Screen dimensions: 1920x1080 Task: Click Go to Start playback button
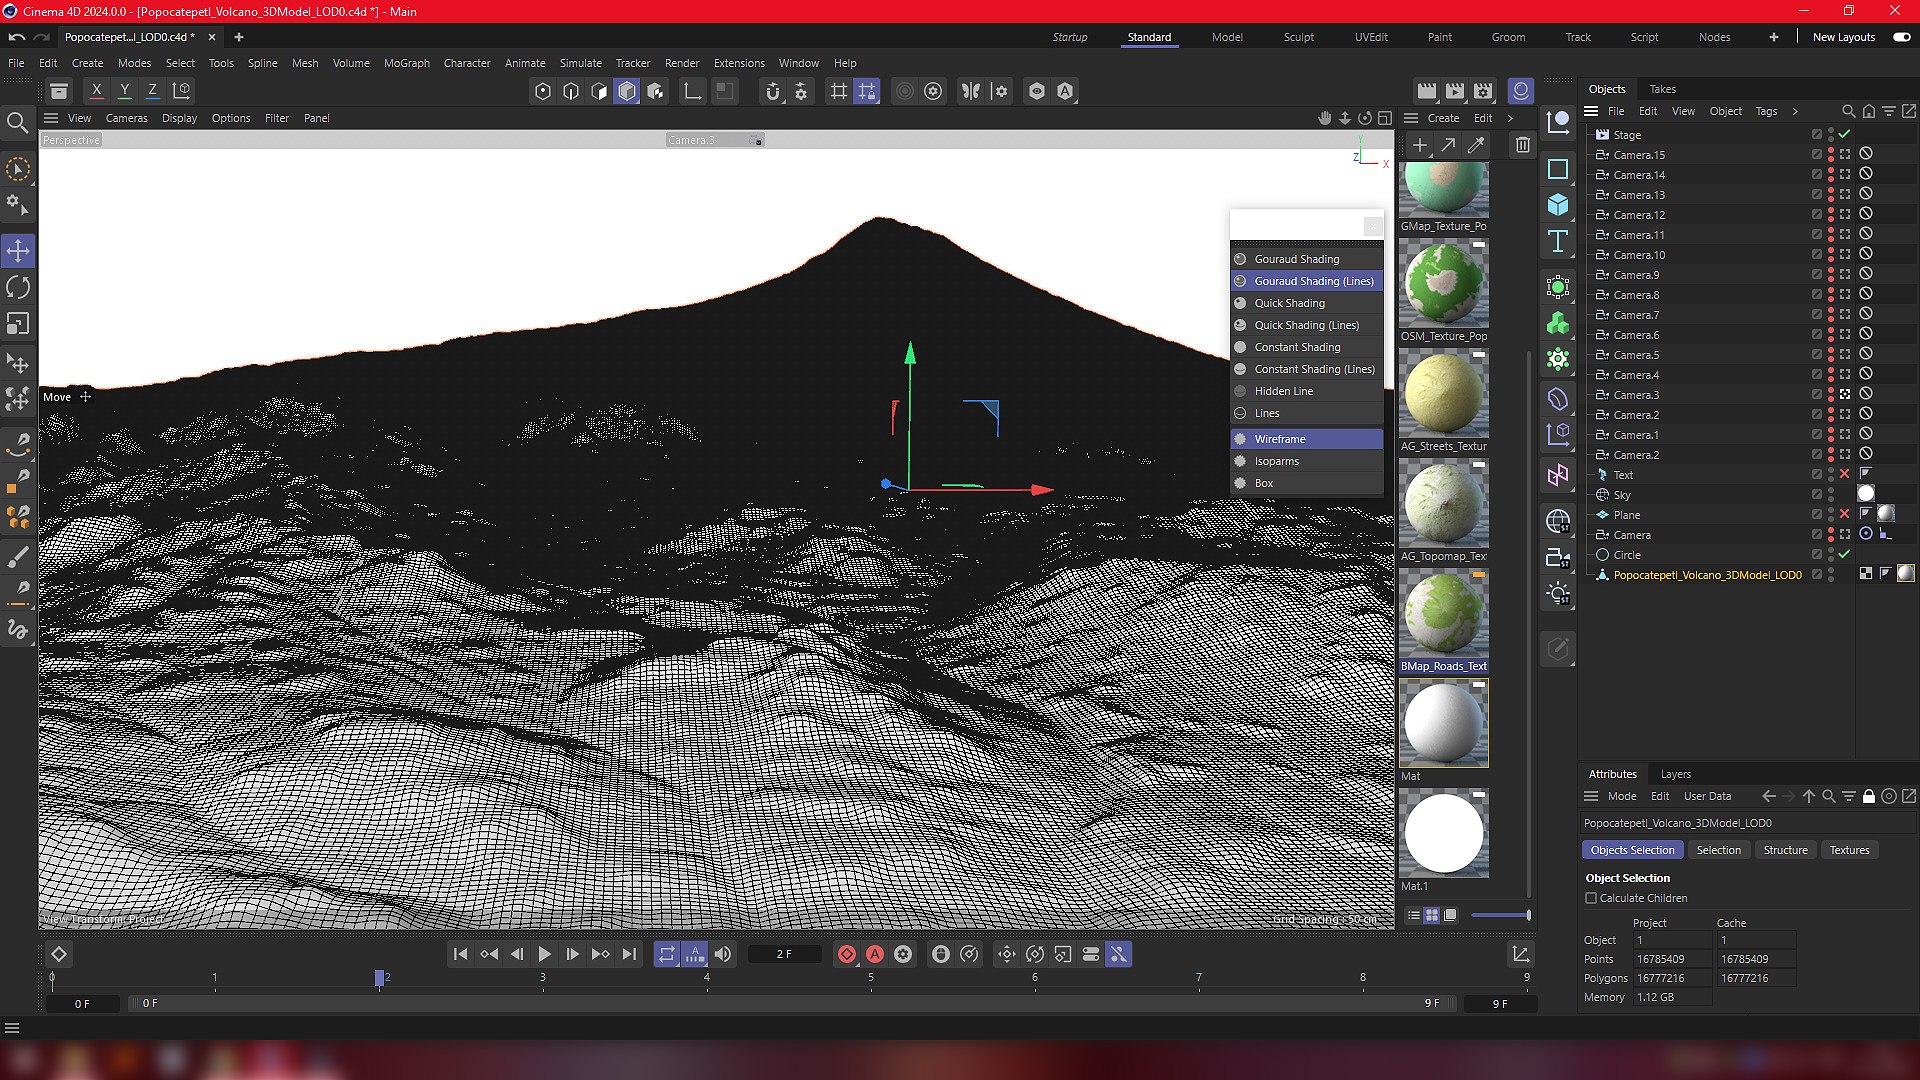pyautogui.click(x=460, y=954)
